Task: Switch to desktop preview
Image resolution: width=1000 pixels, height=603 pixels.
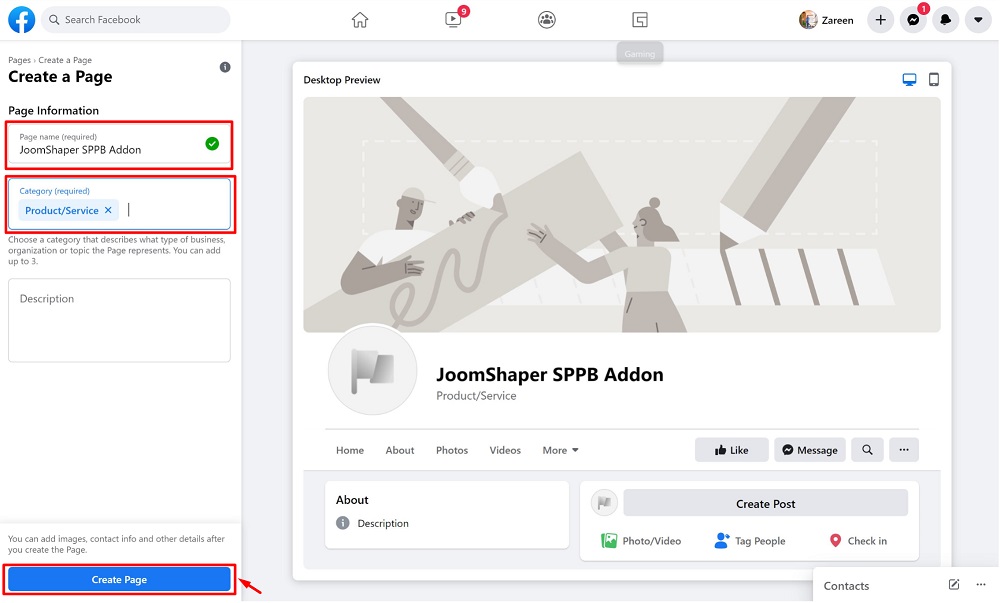Action: (909, 80)
